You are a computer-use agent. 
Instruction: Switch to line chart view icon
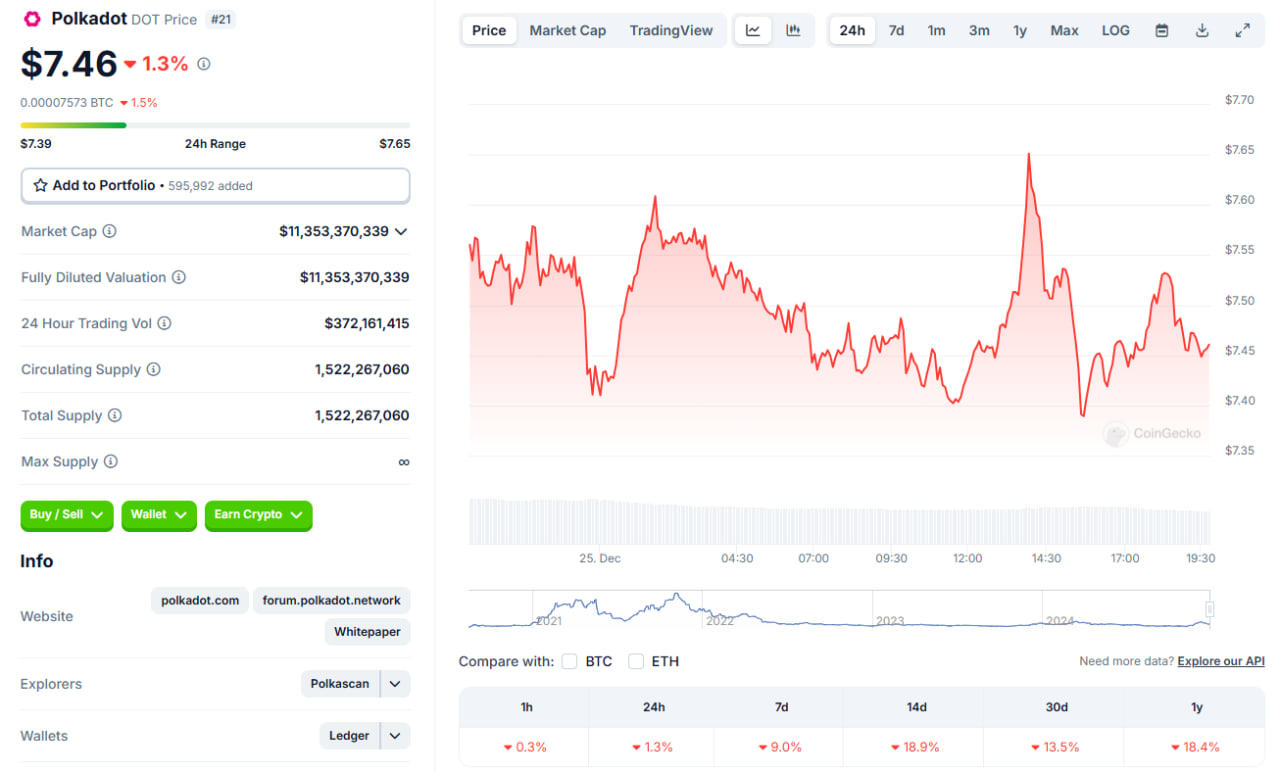point(753,30)
